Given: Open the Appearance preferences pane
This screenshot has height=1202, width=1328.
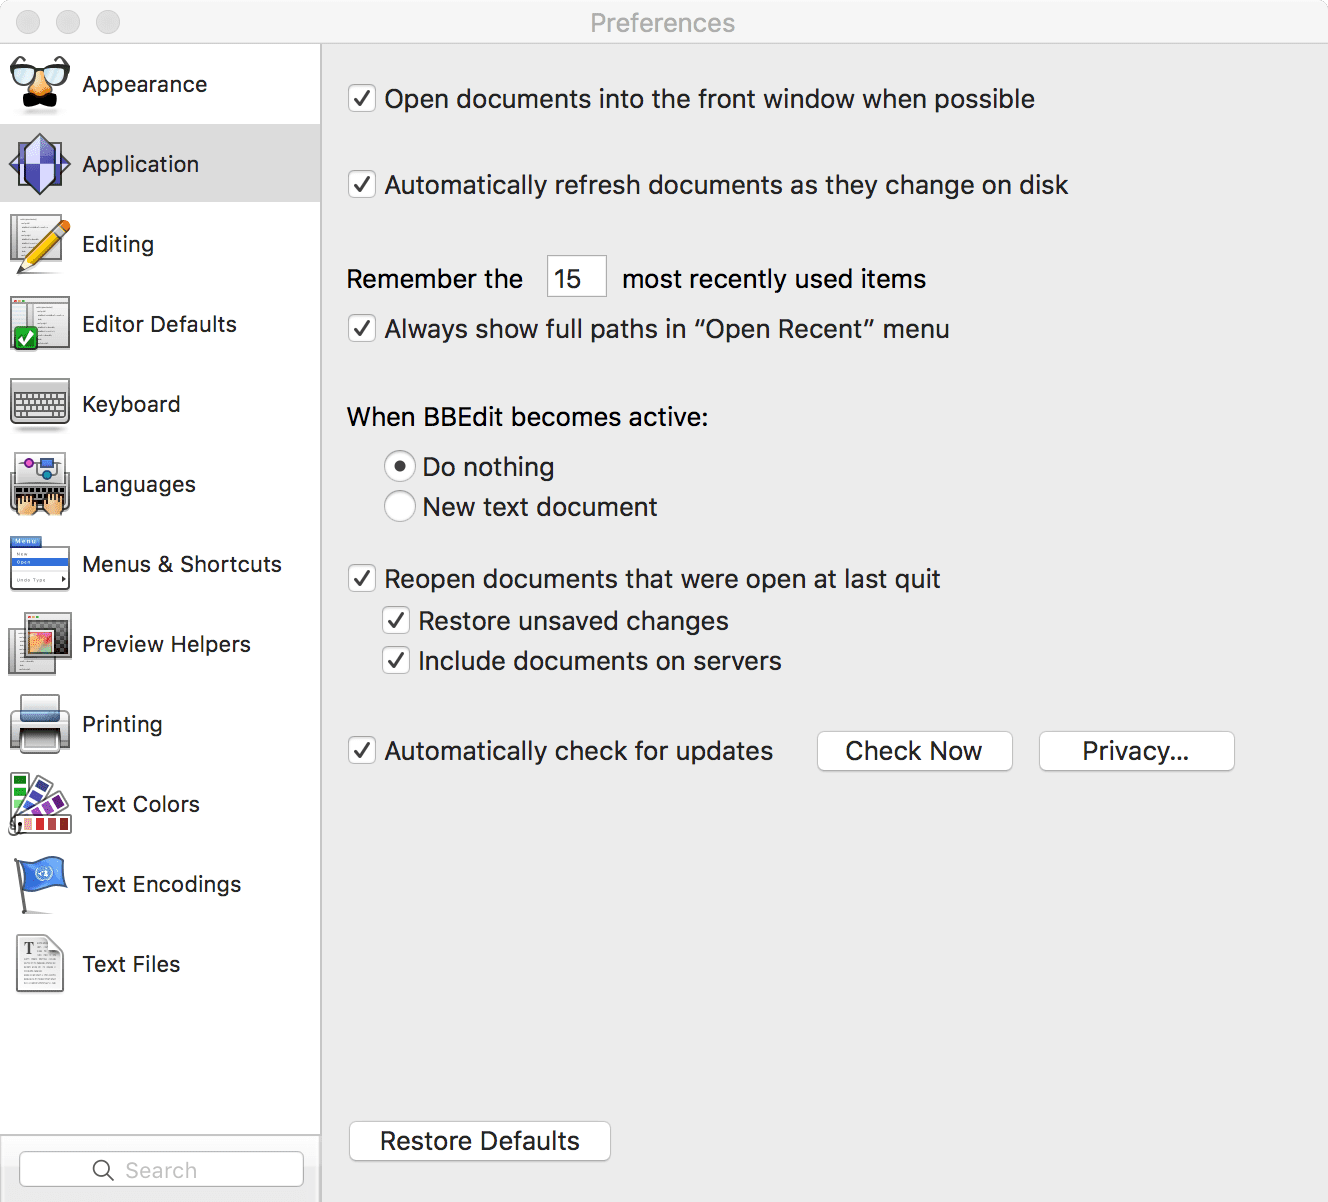Looking at the screenshot, I should pyautogui.click(x=145, y=84).
